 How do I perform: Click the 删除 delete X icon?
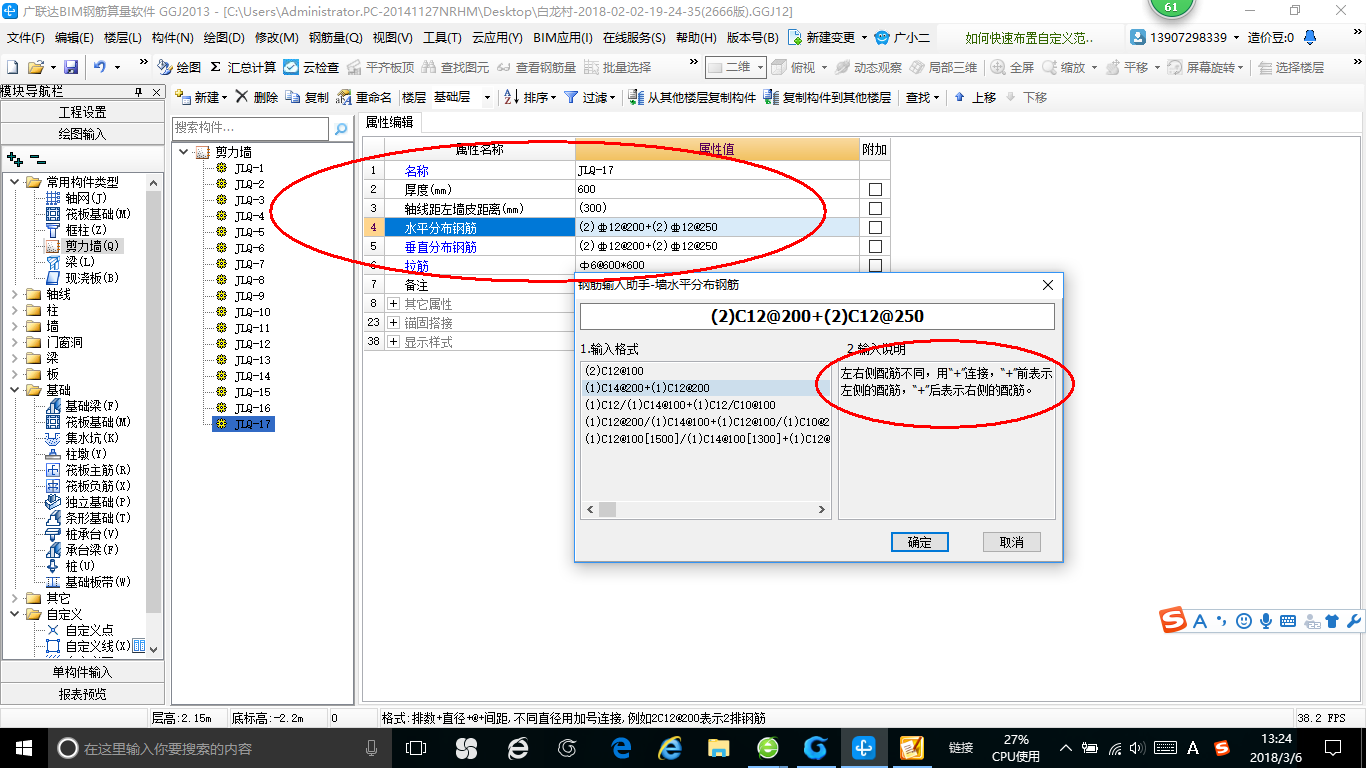tap(257, 97)
